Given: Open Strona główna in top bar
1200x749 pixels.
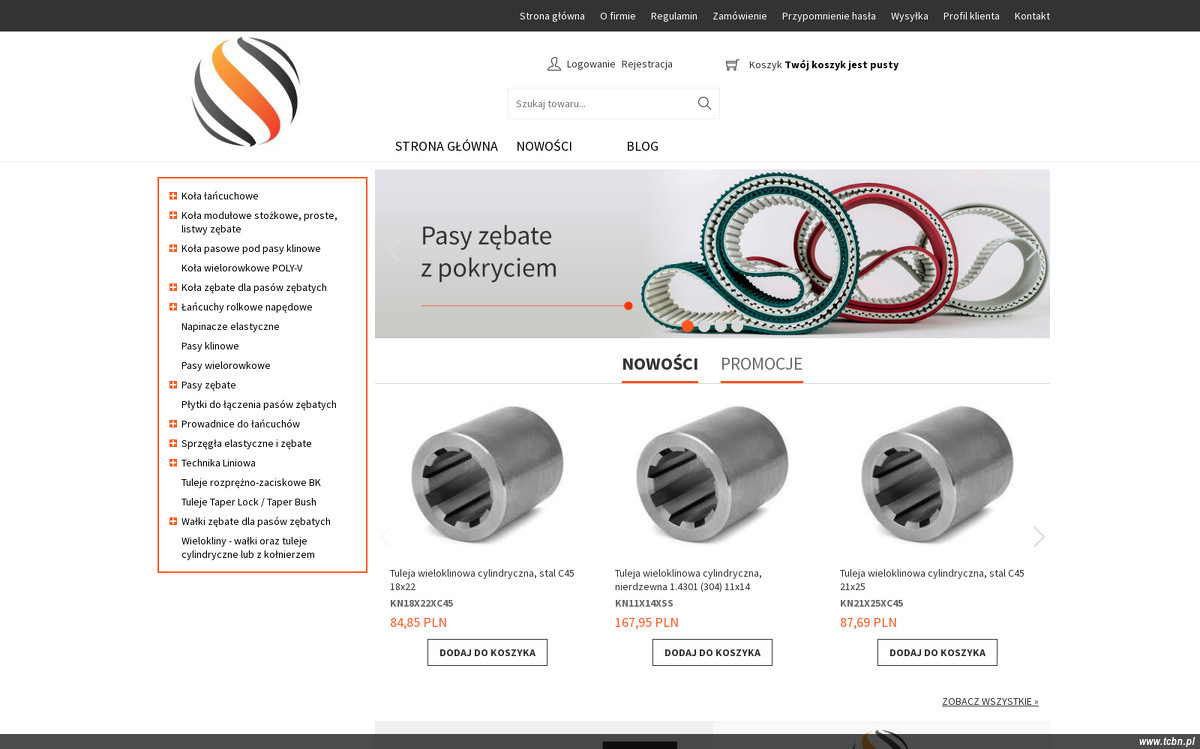Looking at the screenshot, I should point(552,16).
